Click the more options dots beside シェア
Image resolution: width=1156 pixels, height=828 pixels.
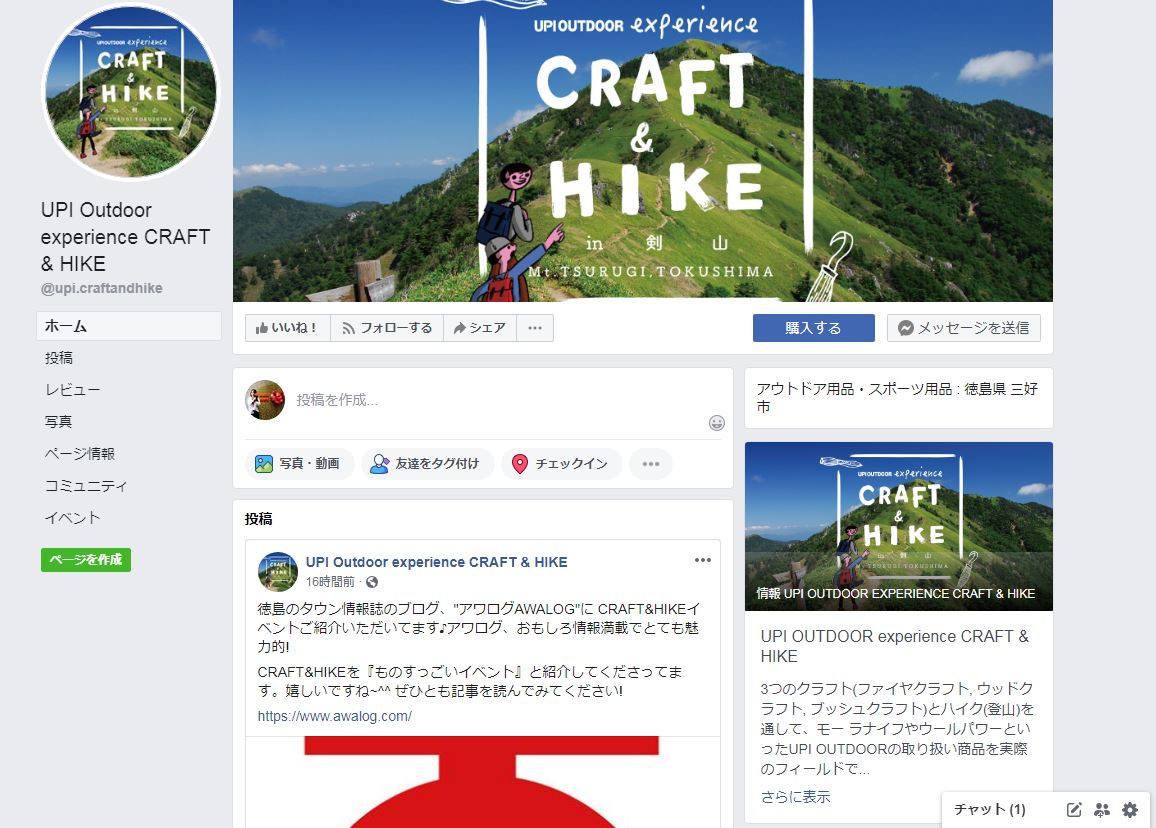[535, 328]
